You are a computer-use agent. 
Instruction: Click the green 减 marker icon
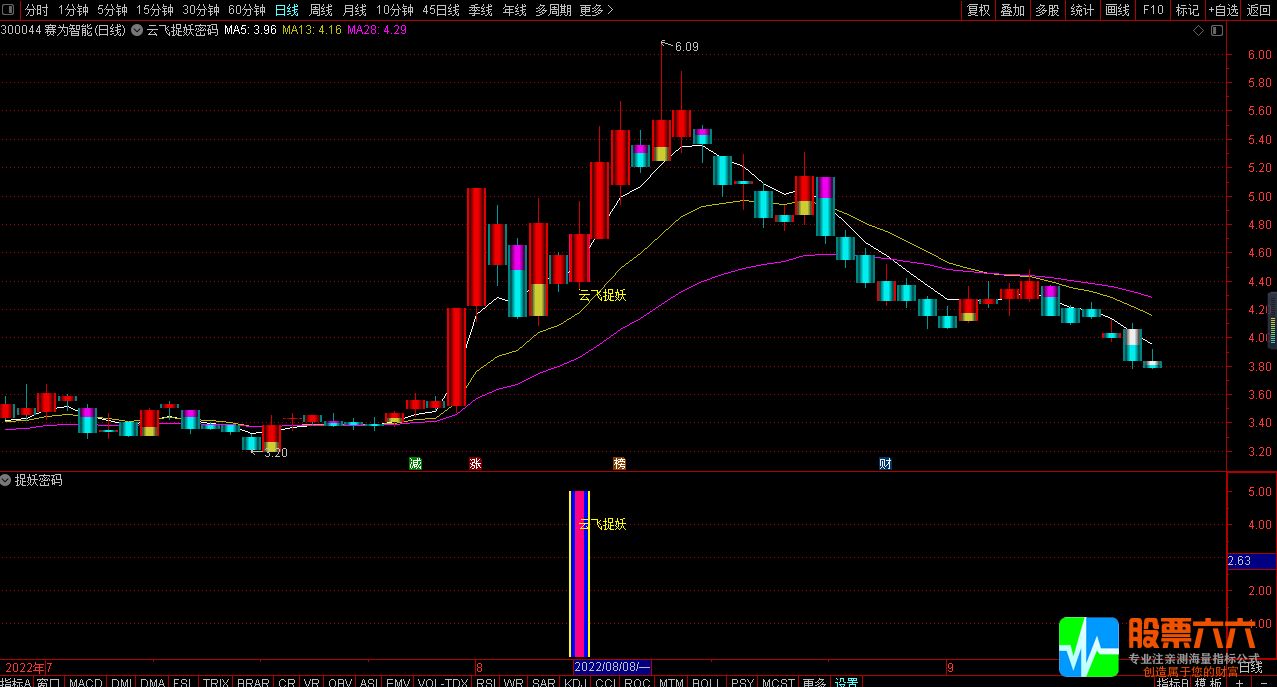tap(415, 464)
